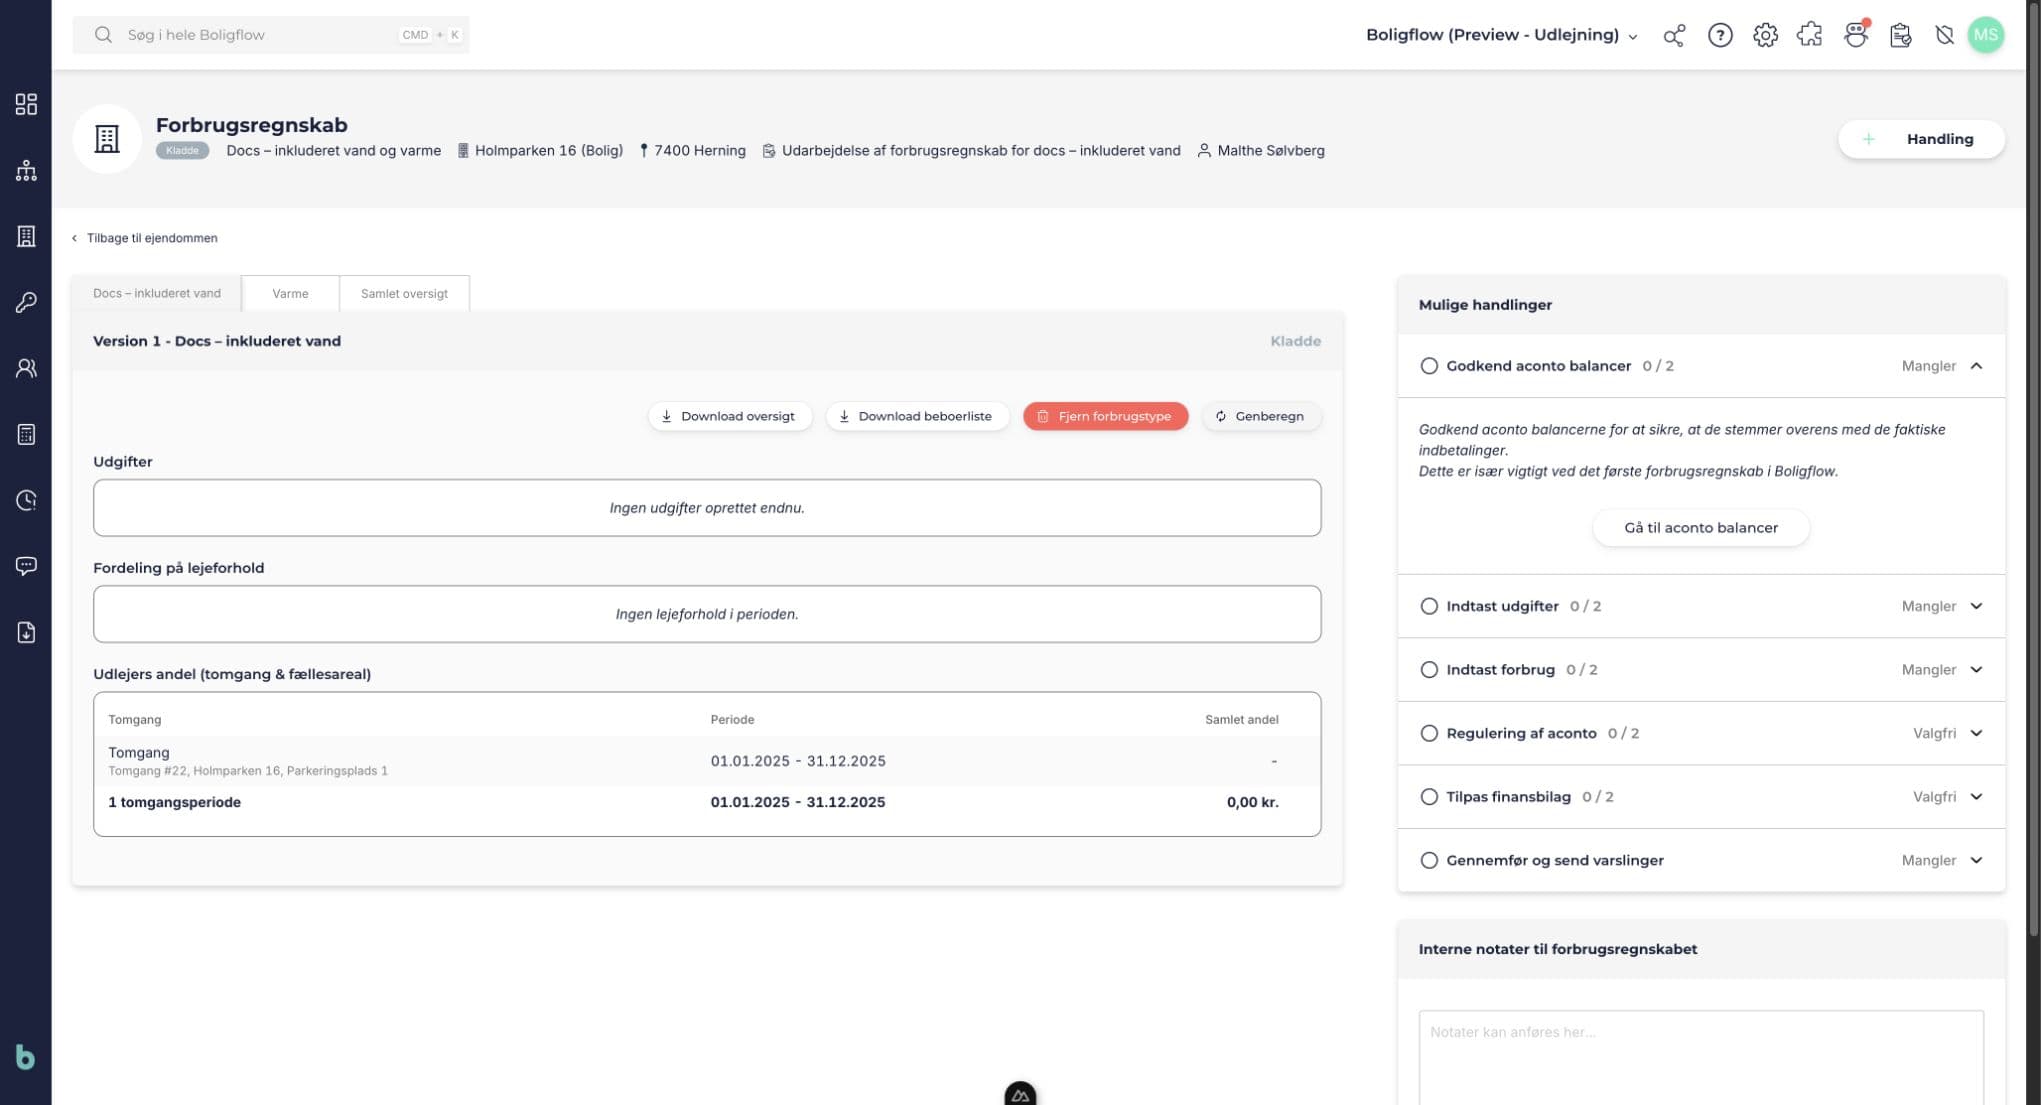The width and height of the screenshot is (2041, 1105).
Task: Click the Download oversigt button
Action: [729, 416]
